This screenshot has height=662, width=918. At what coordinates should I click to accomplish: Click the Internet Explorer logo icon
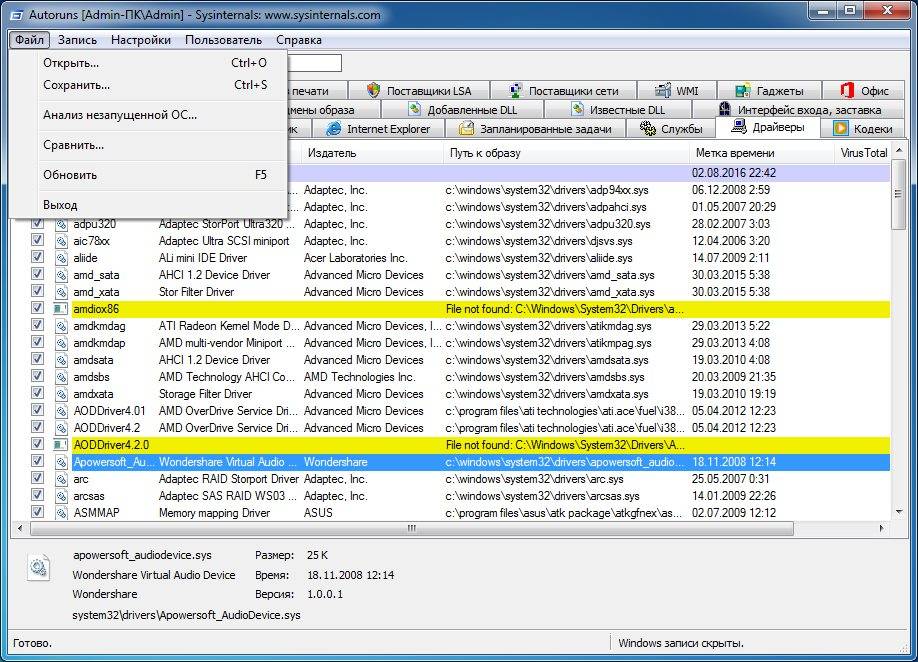coord(333,129)
